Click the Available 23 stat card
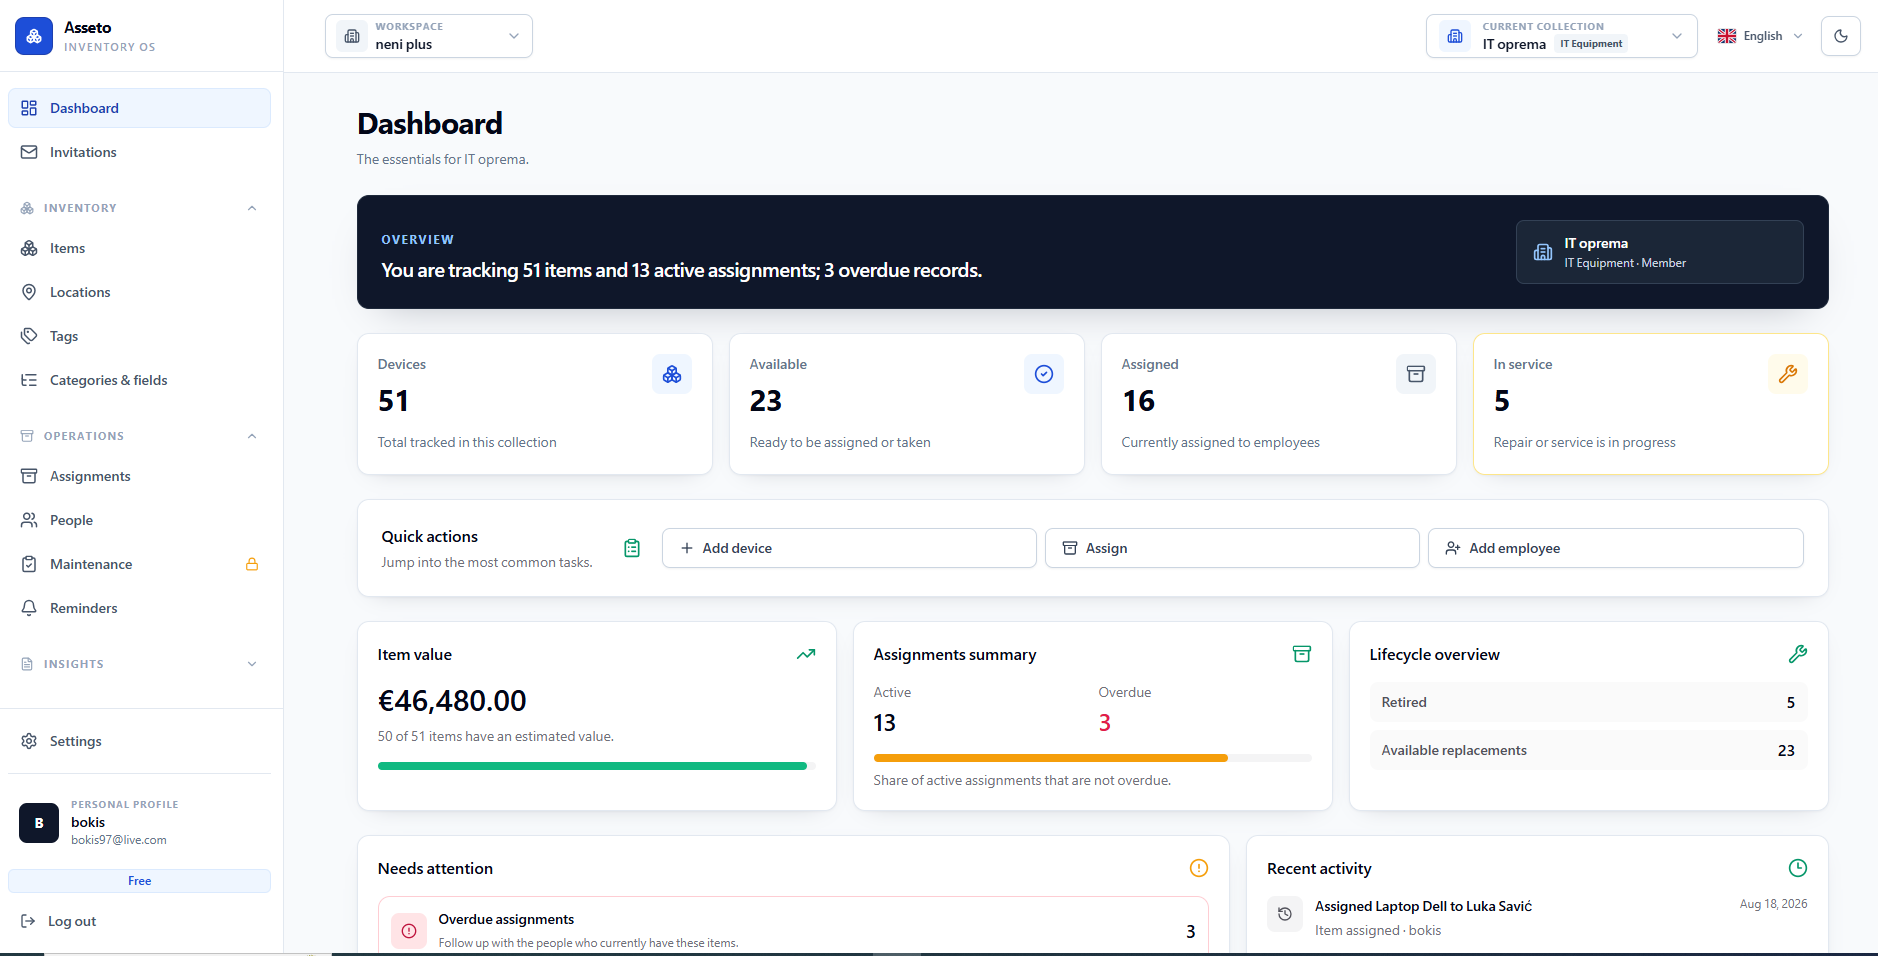Image resolution: width=1878 pixels, height=956 pixels. tap(907, 404)
